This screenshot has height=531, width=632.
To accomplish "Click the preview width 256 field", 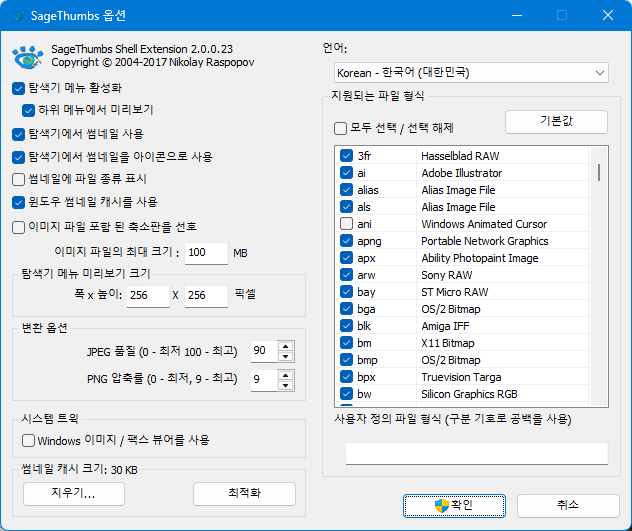I will (148, 296).
